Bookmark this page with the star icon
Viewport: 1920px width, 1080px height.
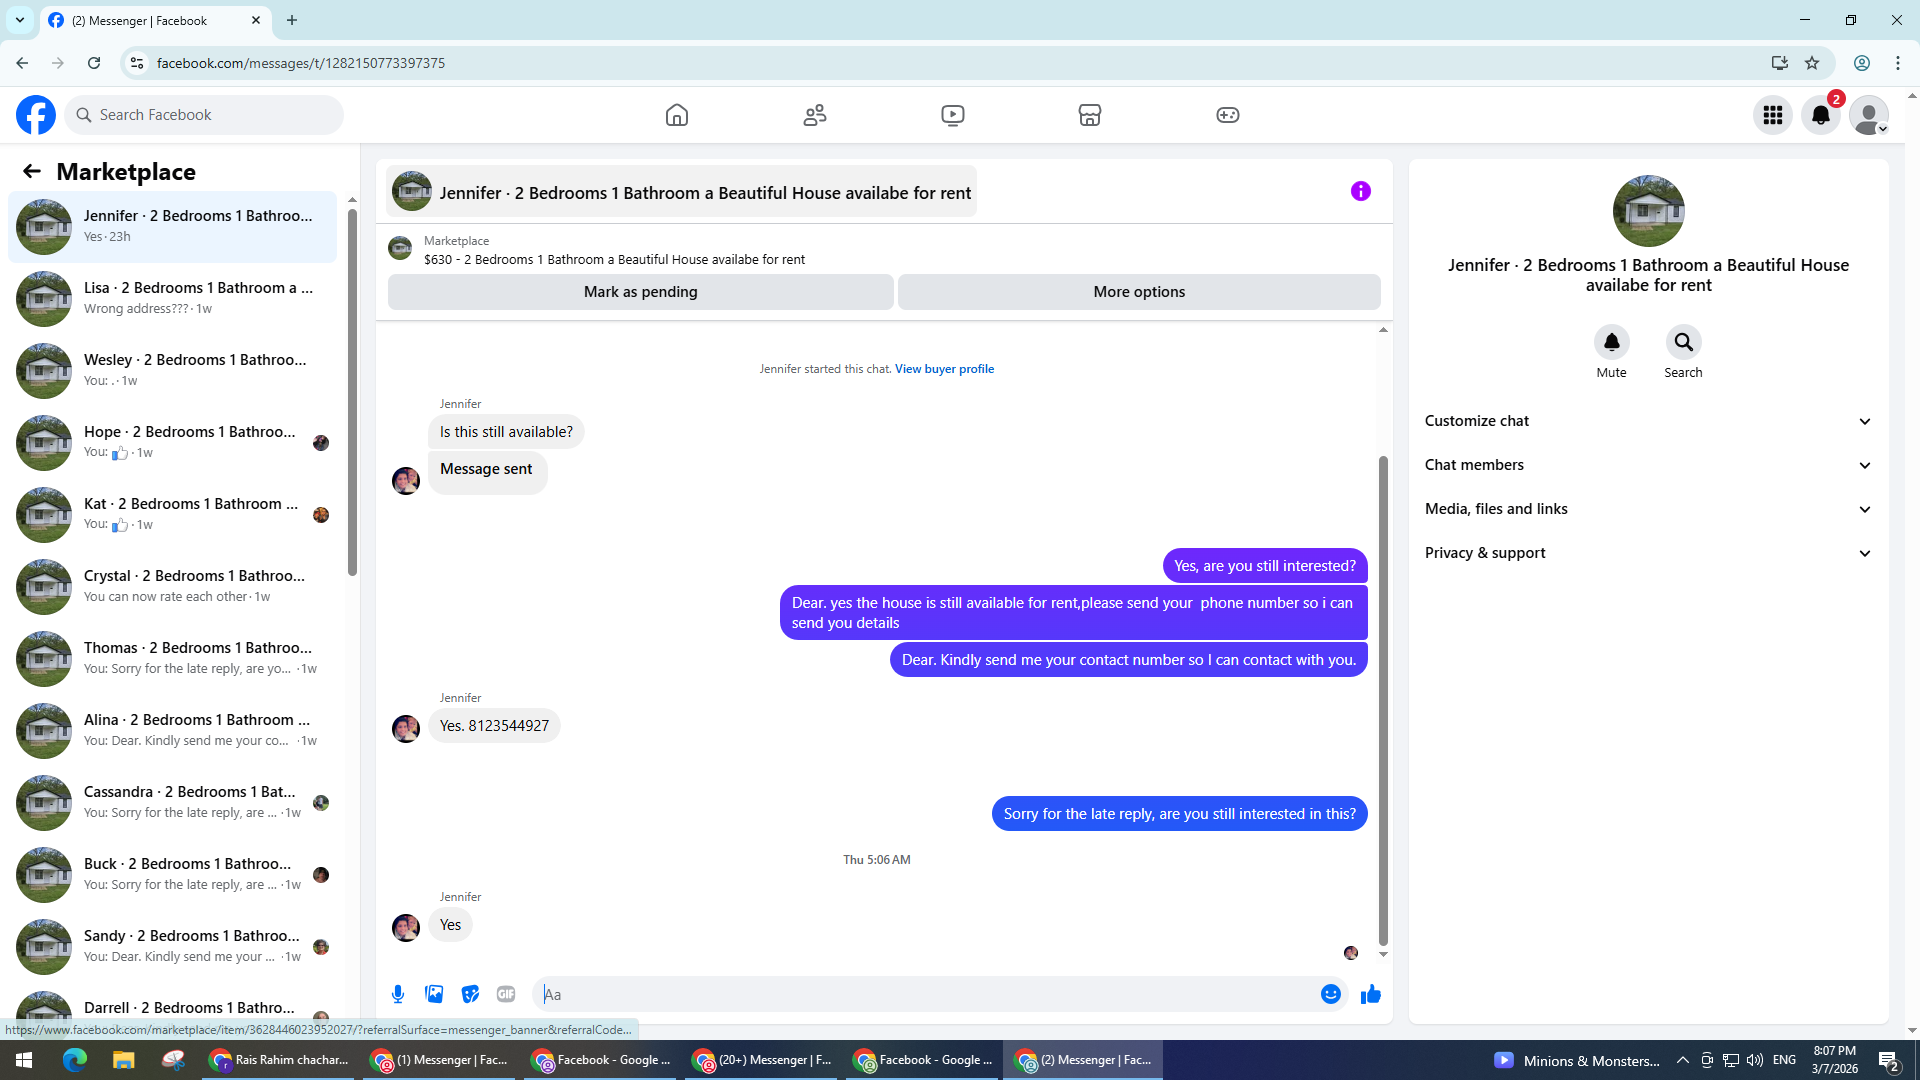coord(1812,63)
